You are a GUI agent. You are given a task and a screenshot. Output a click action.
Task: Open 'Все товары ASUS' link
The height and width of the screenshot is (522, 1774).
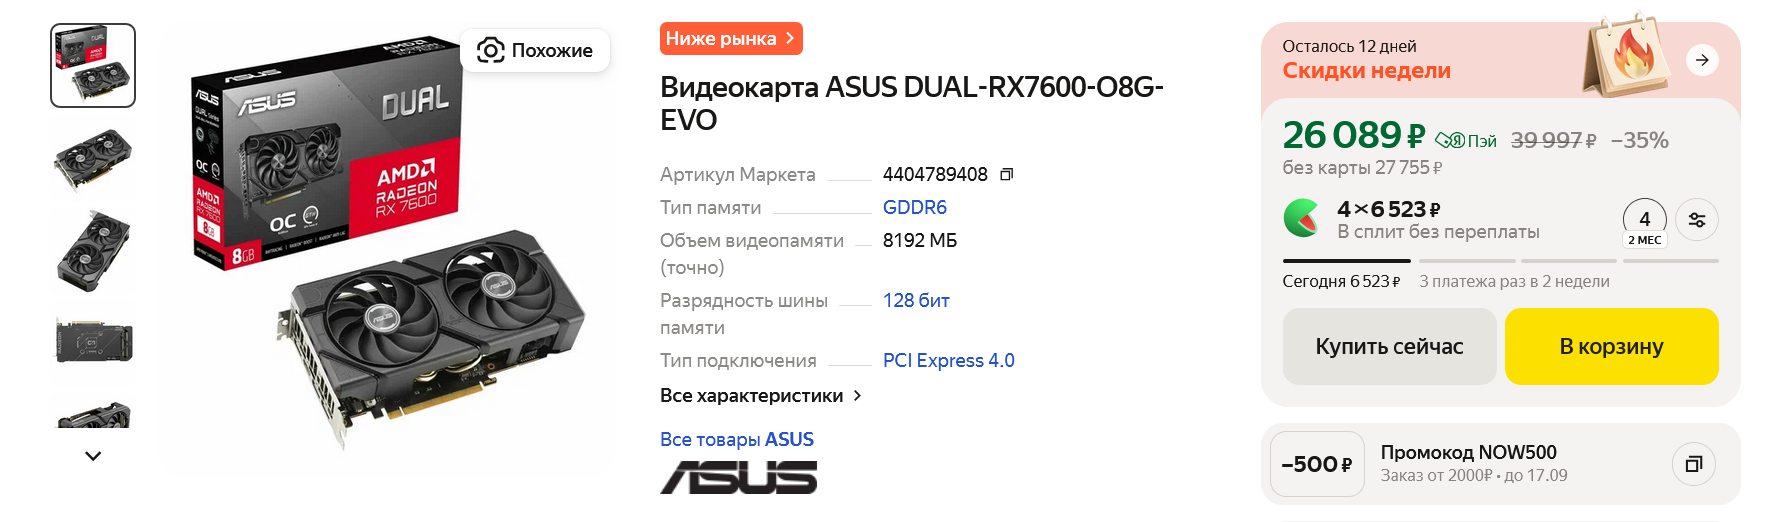pos(736,439)
